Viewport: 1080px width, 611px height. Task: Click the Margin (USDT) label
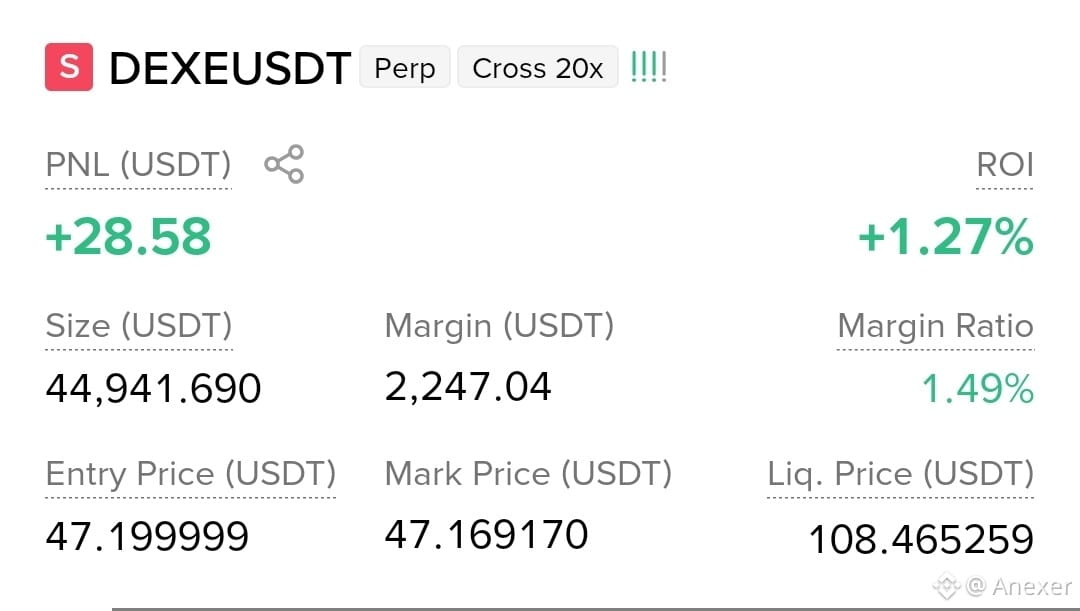(499, 326)
